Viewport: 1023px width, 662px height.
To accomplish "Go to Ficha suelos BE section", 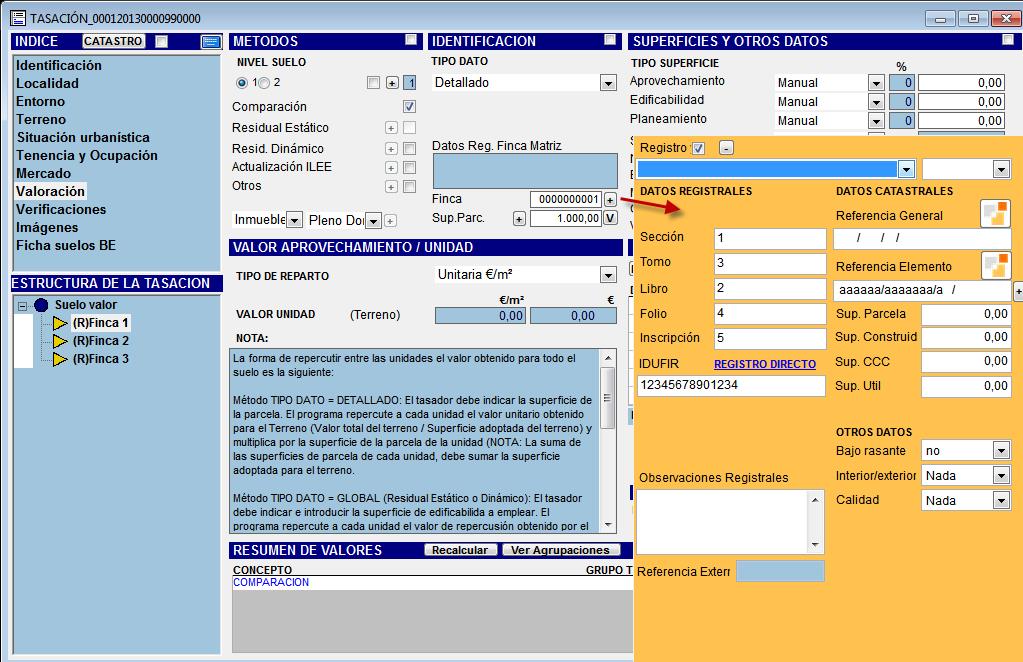I will pyautogui.click(x=66, y=245).
